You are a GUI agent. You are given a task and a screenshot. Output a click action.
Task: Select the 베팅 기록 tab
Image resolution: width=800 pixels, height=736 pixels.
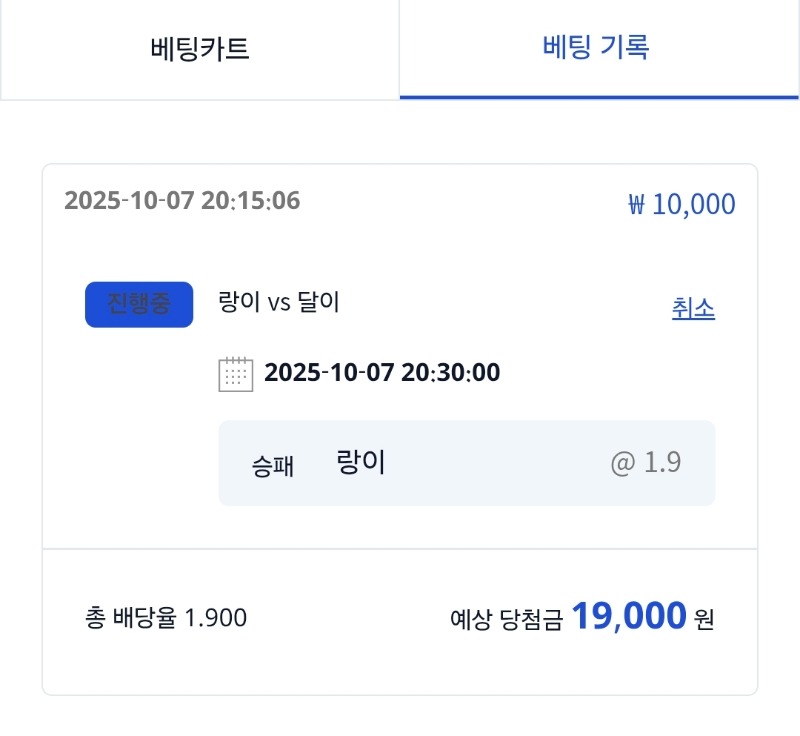coord(596,47)
